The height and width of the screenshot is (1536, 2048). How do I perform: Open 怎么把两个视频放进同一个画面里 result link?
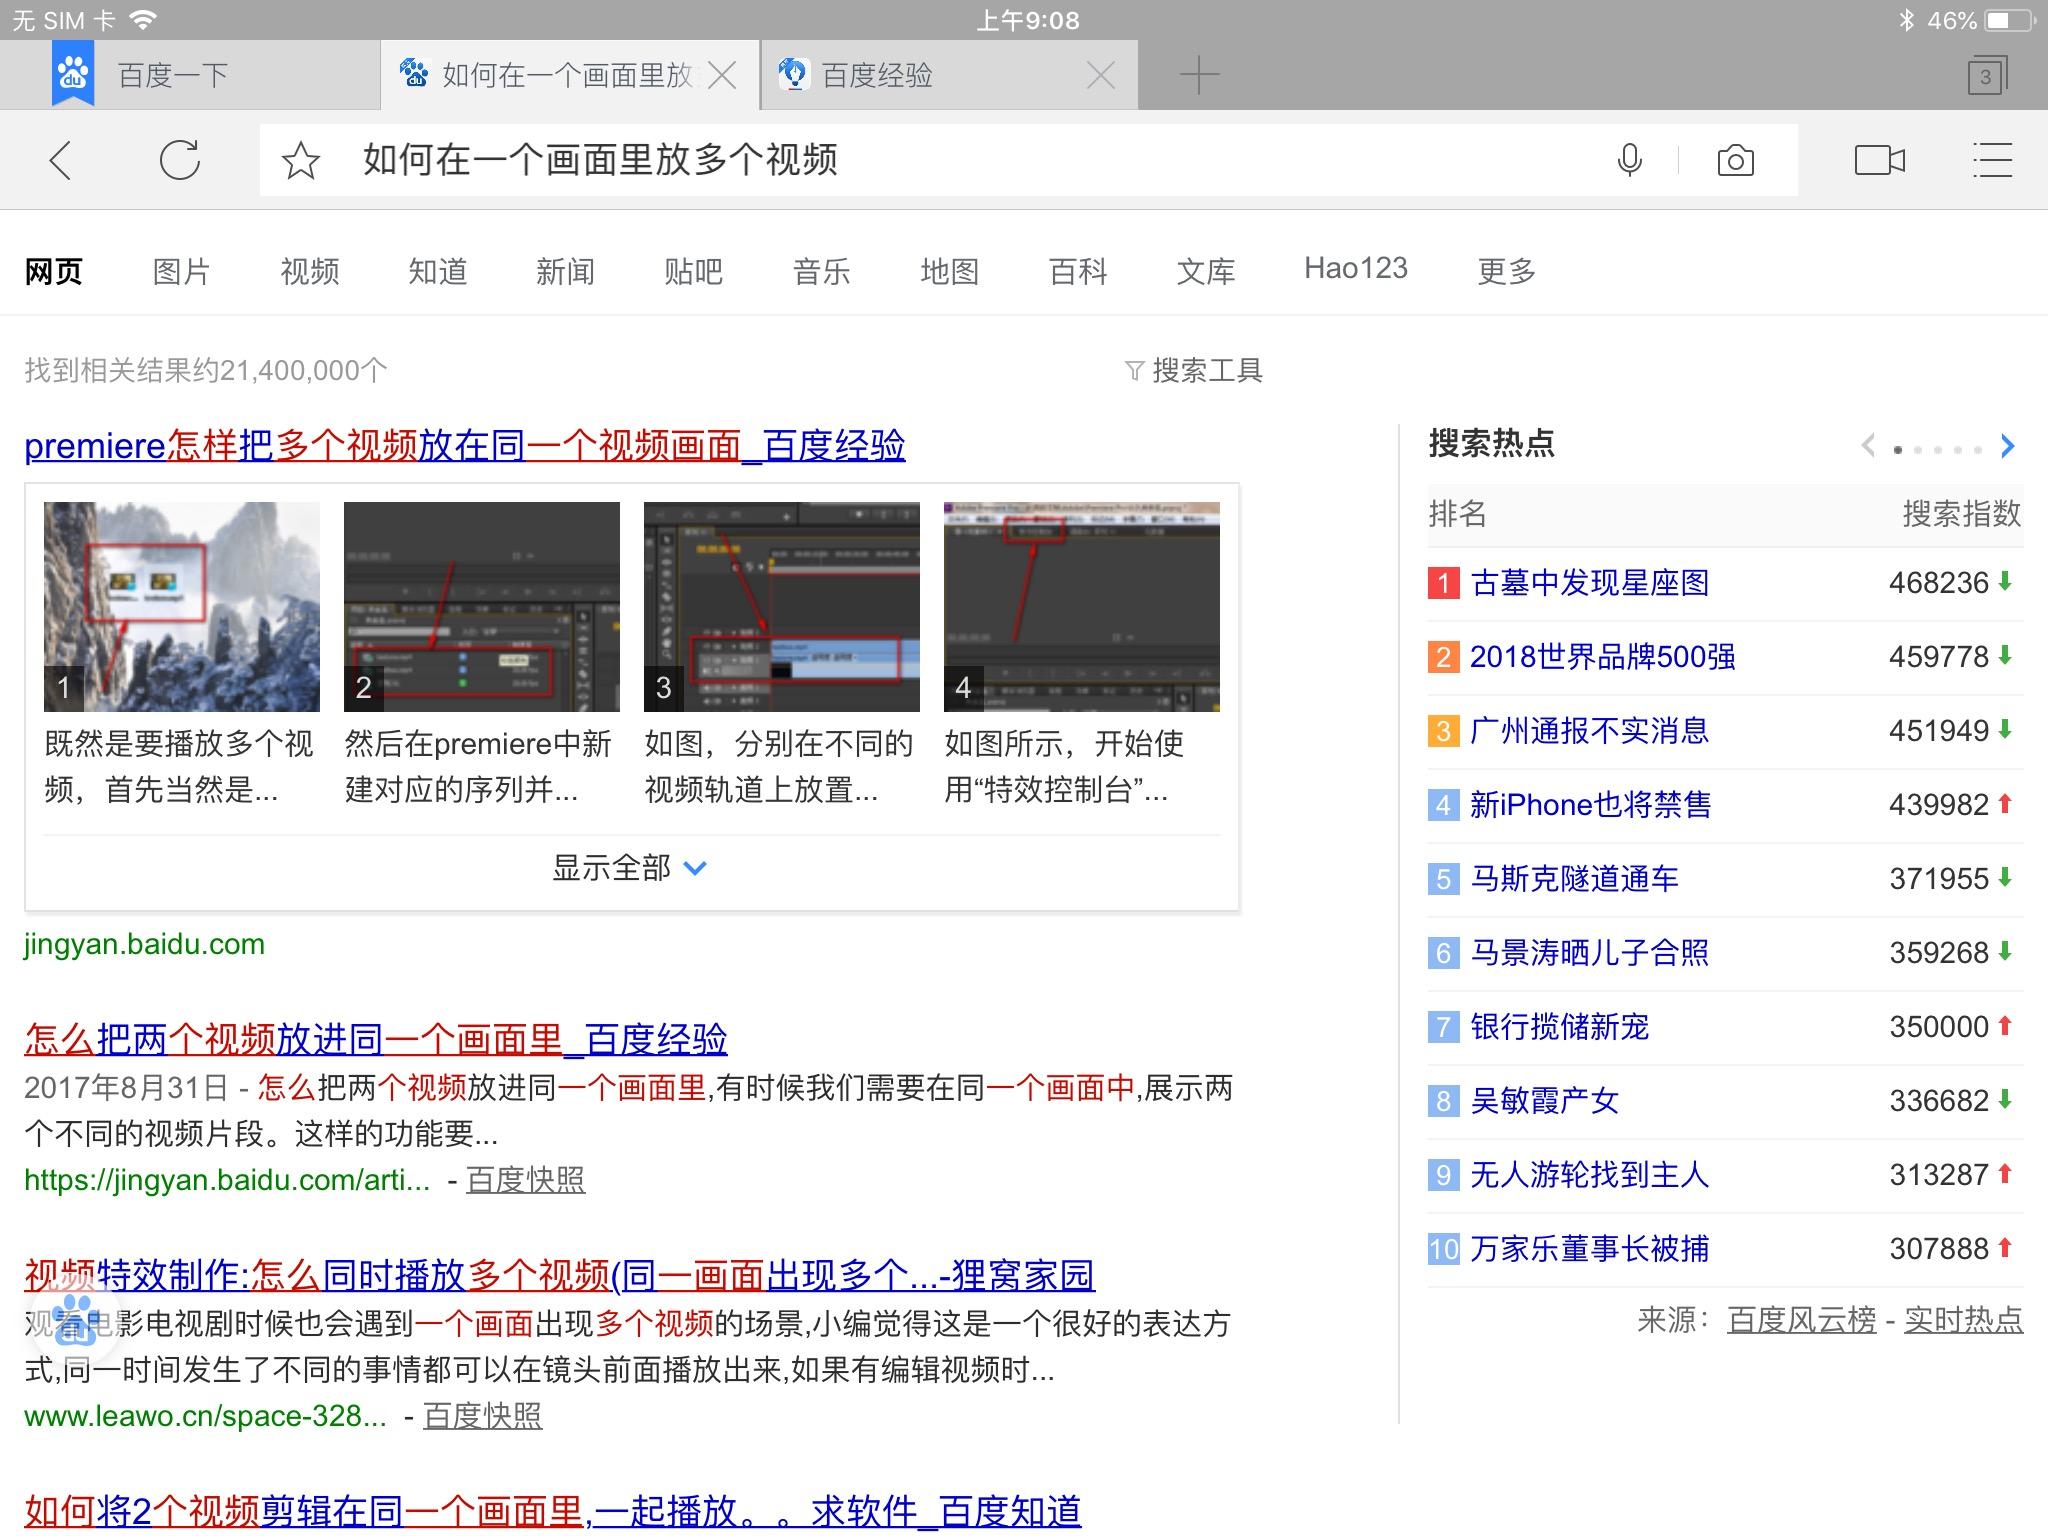point(375,1040)
